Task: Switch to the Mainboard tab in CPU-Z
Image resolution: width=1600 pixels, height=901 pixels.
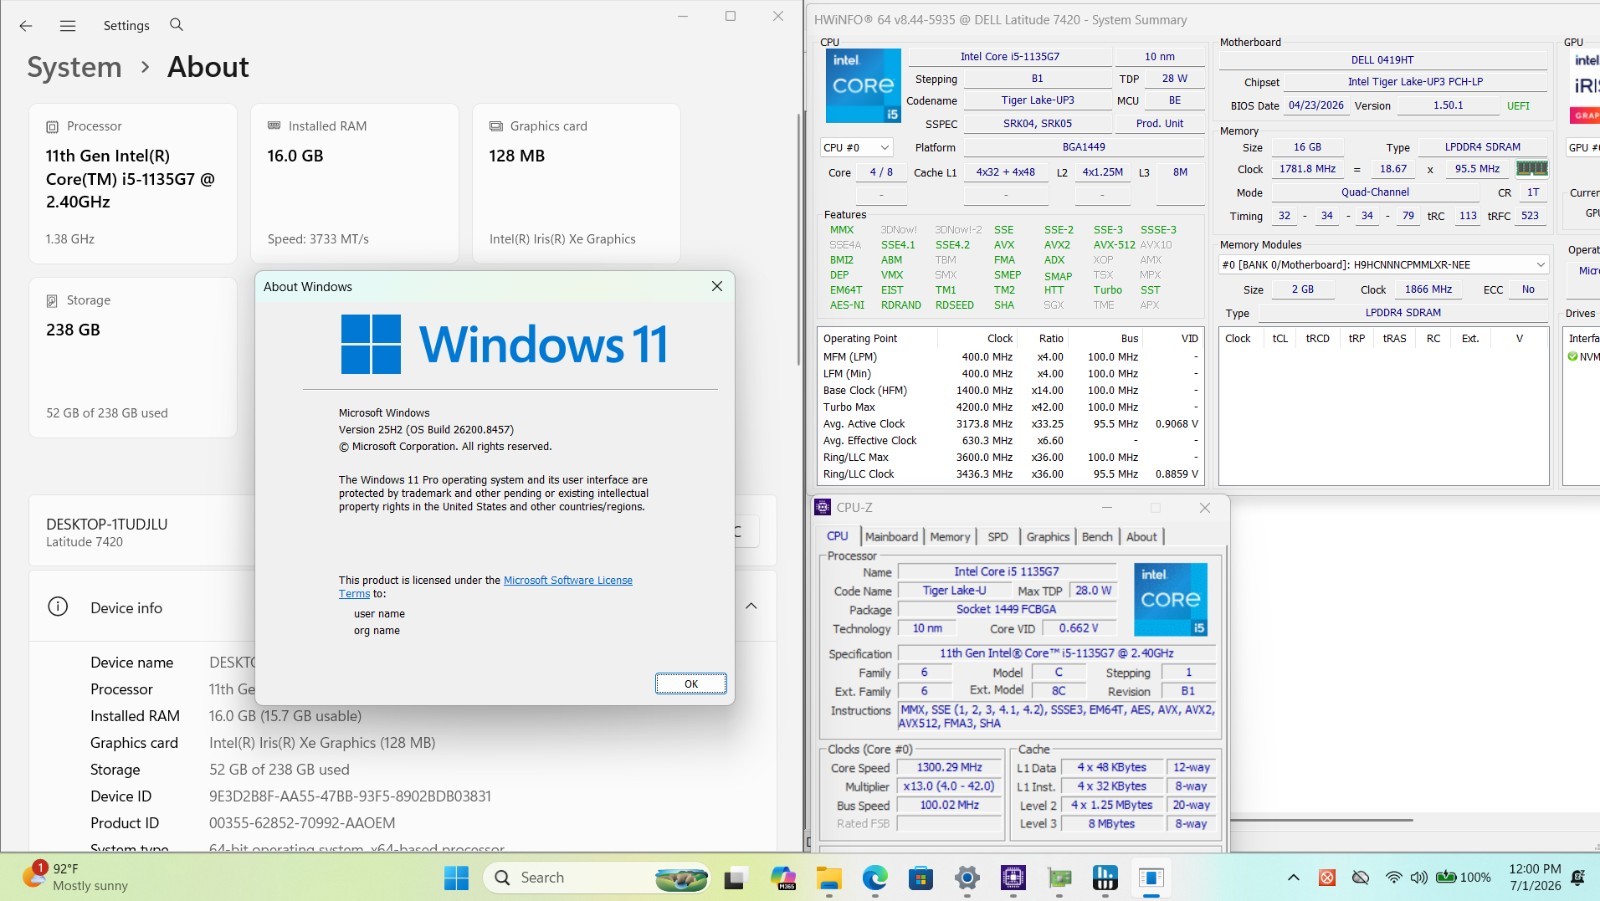Action: pyautogui.click(x=891, y=537)
